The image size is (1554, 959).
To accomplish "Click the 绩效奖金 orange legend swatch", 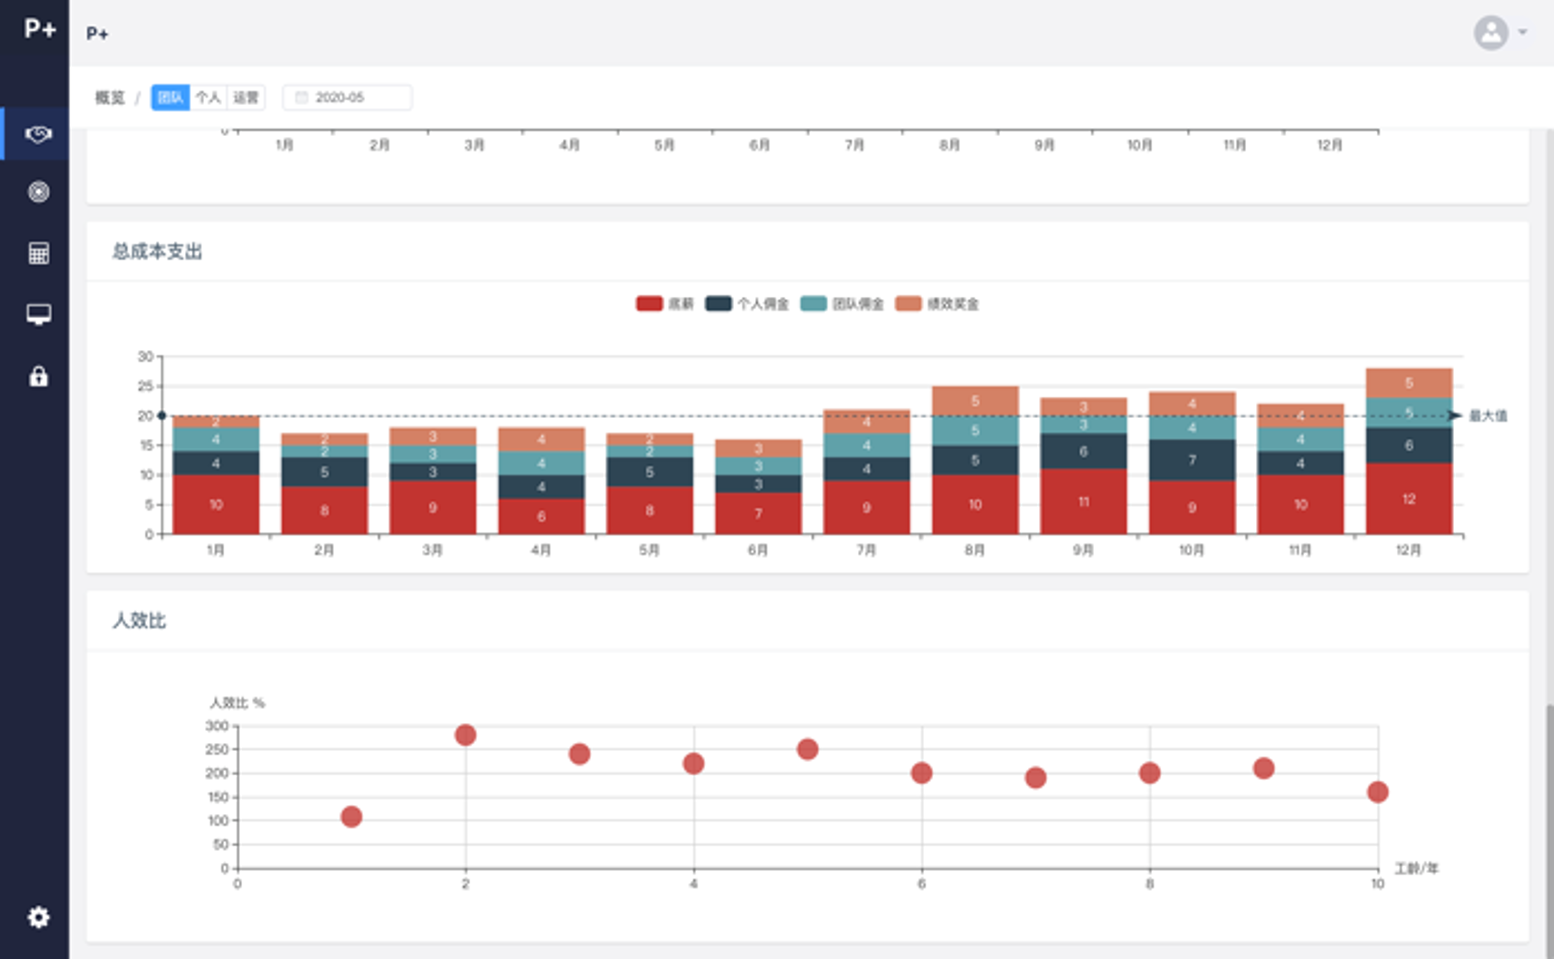I will point(908,304).
